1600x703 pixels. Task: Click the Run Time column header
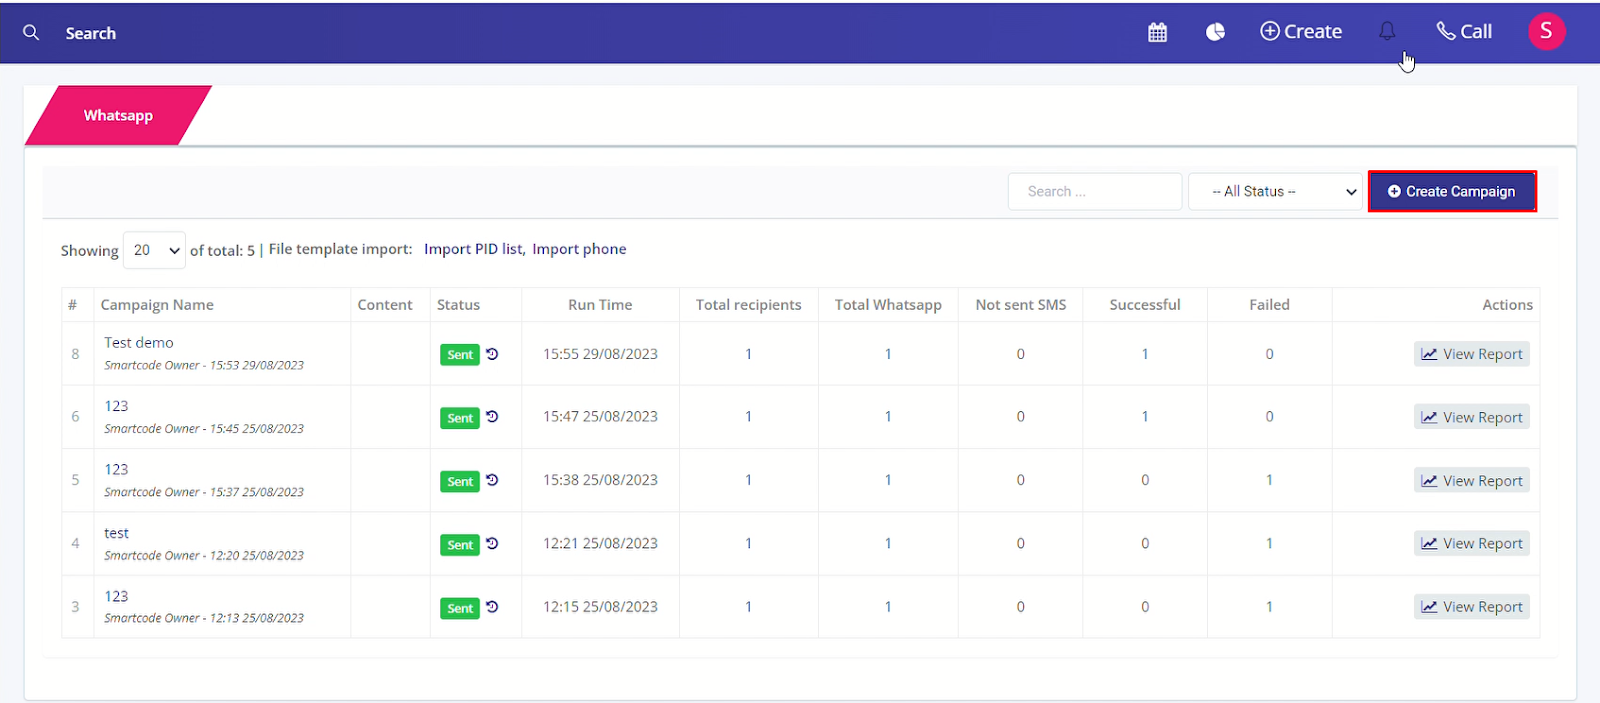[600, 305]
